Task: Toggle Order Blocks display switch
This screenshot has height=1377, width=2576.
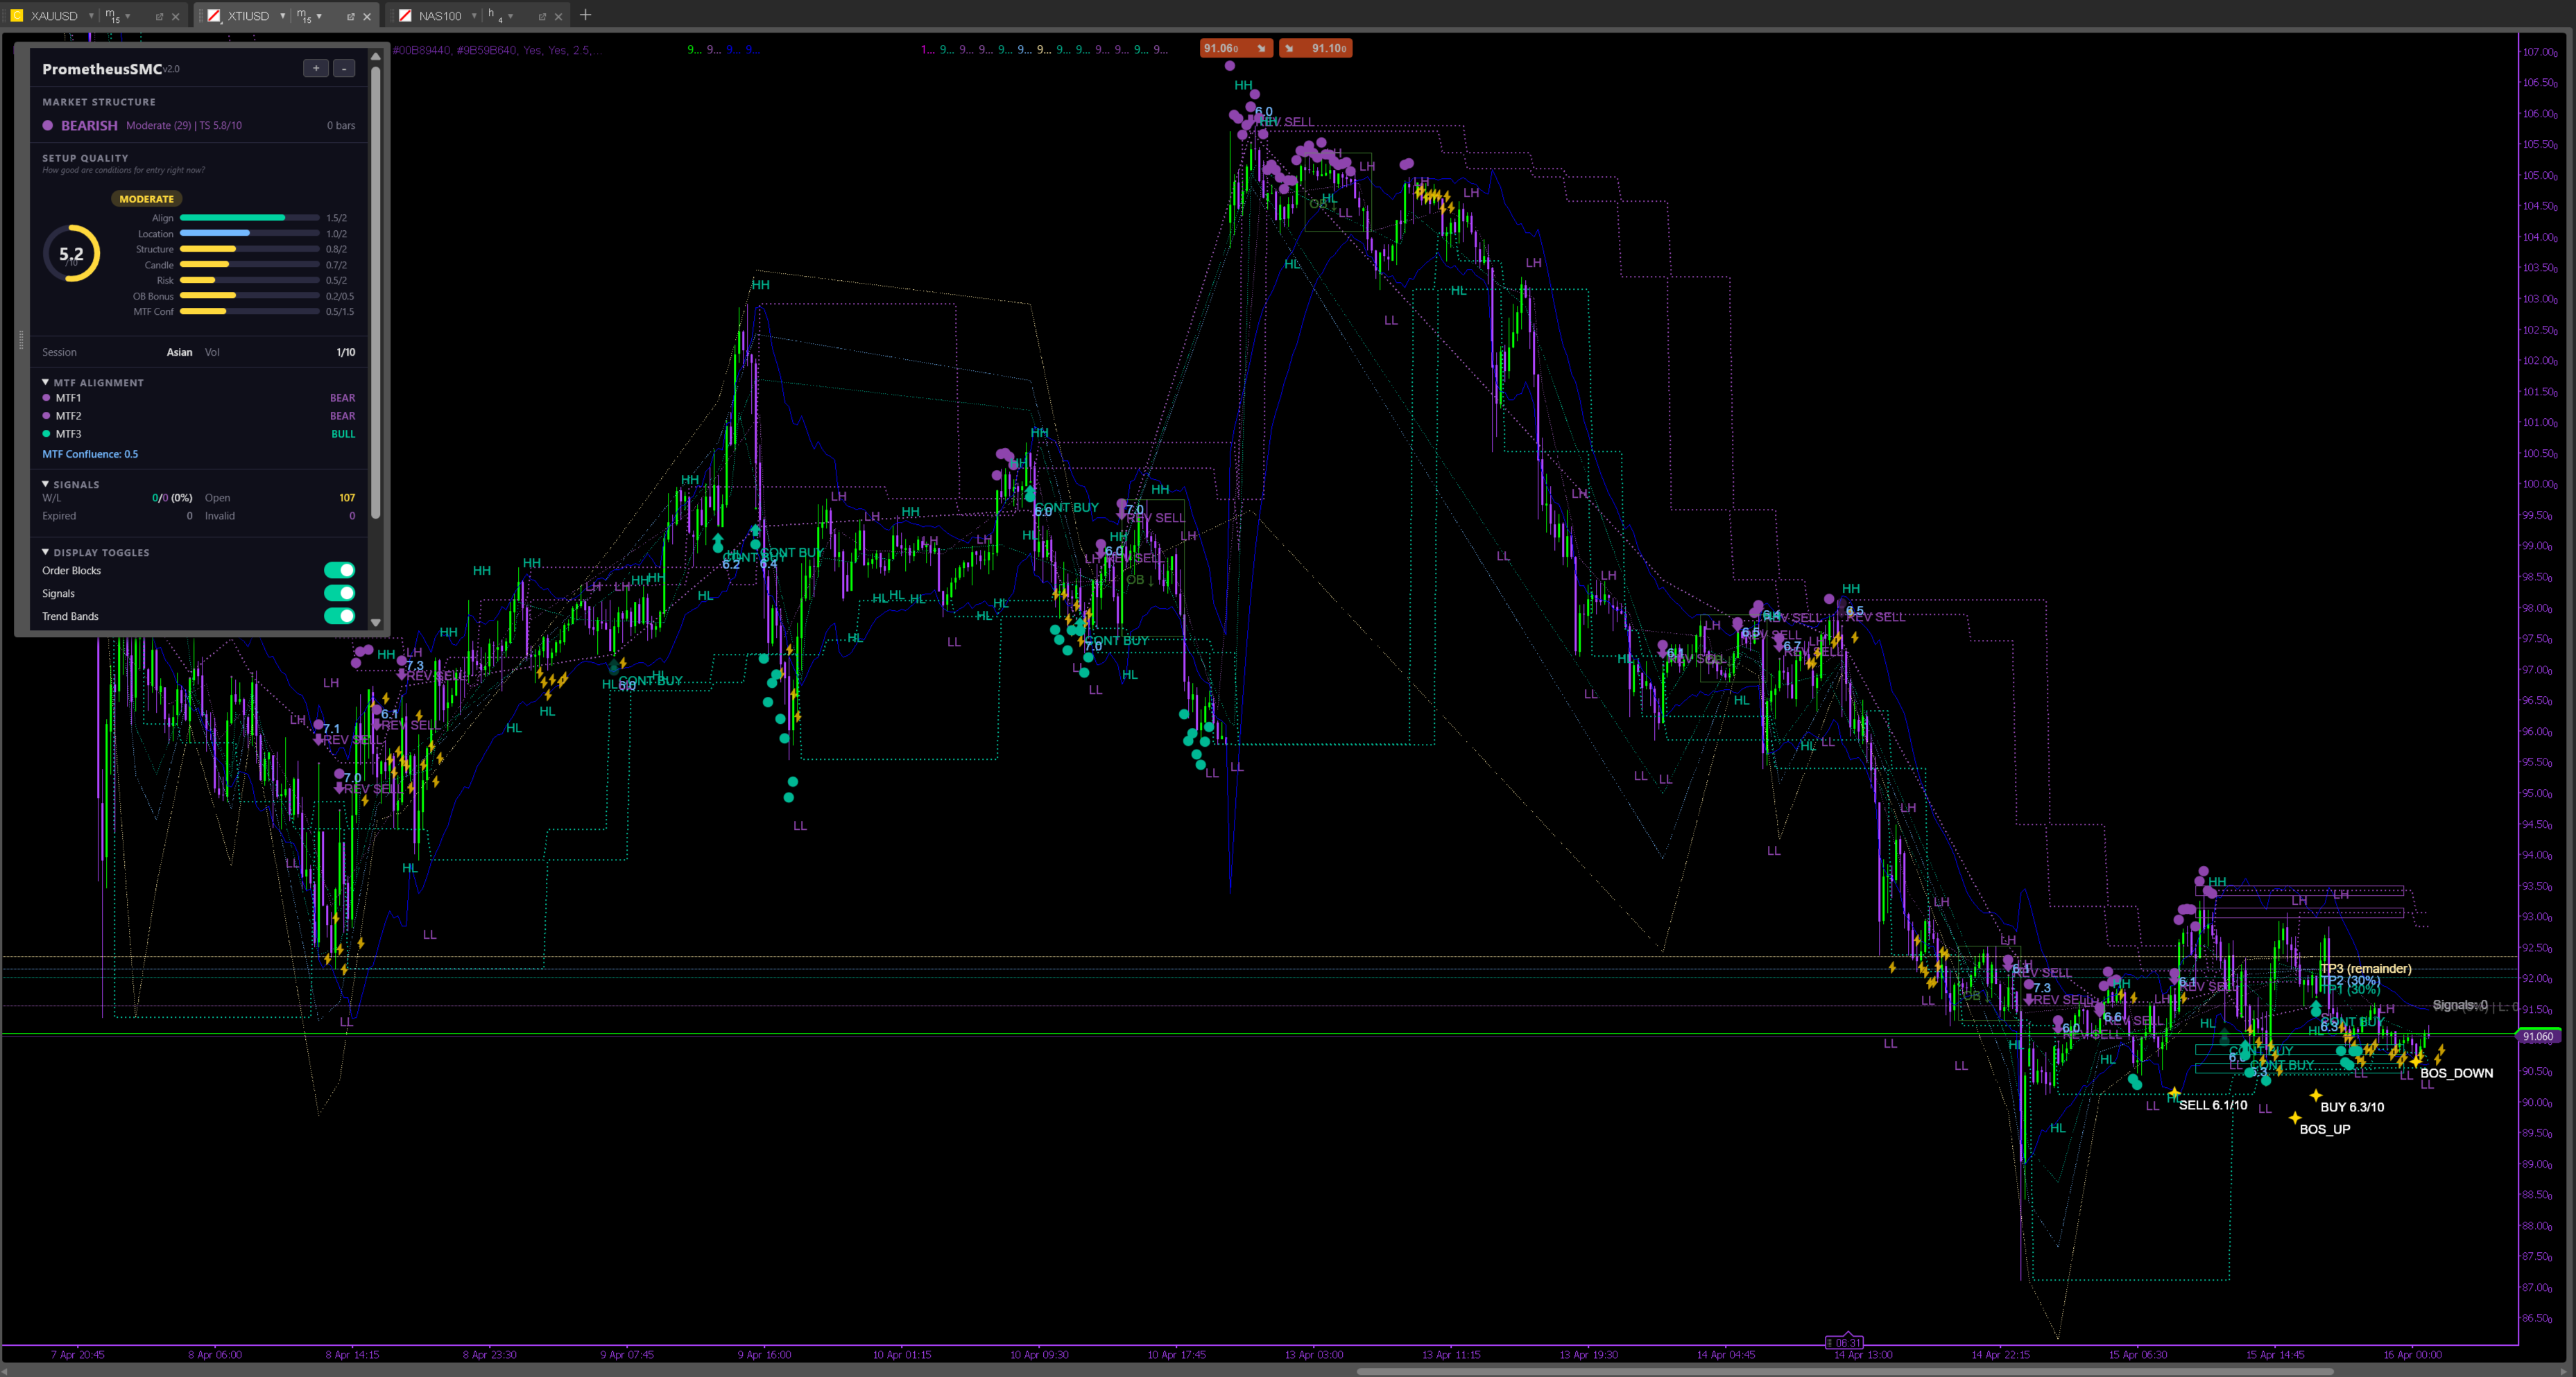Action: [x=339, y=570]
